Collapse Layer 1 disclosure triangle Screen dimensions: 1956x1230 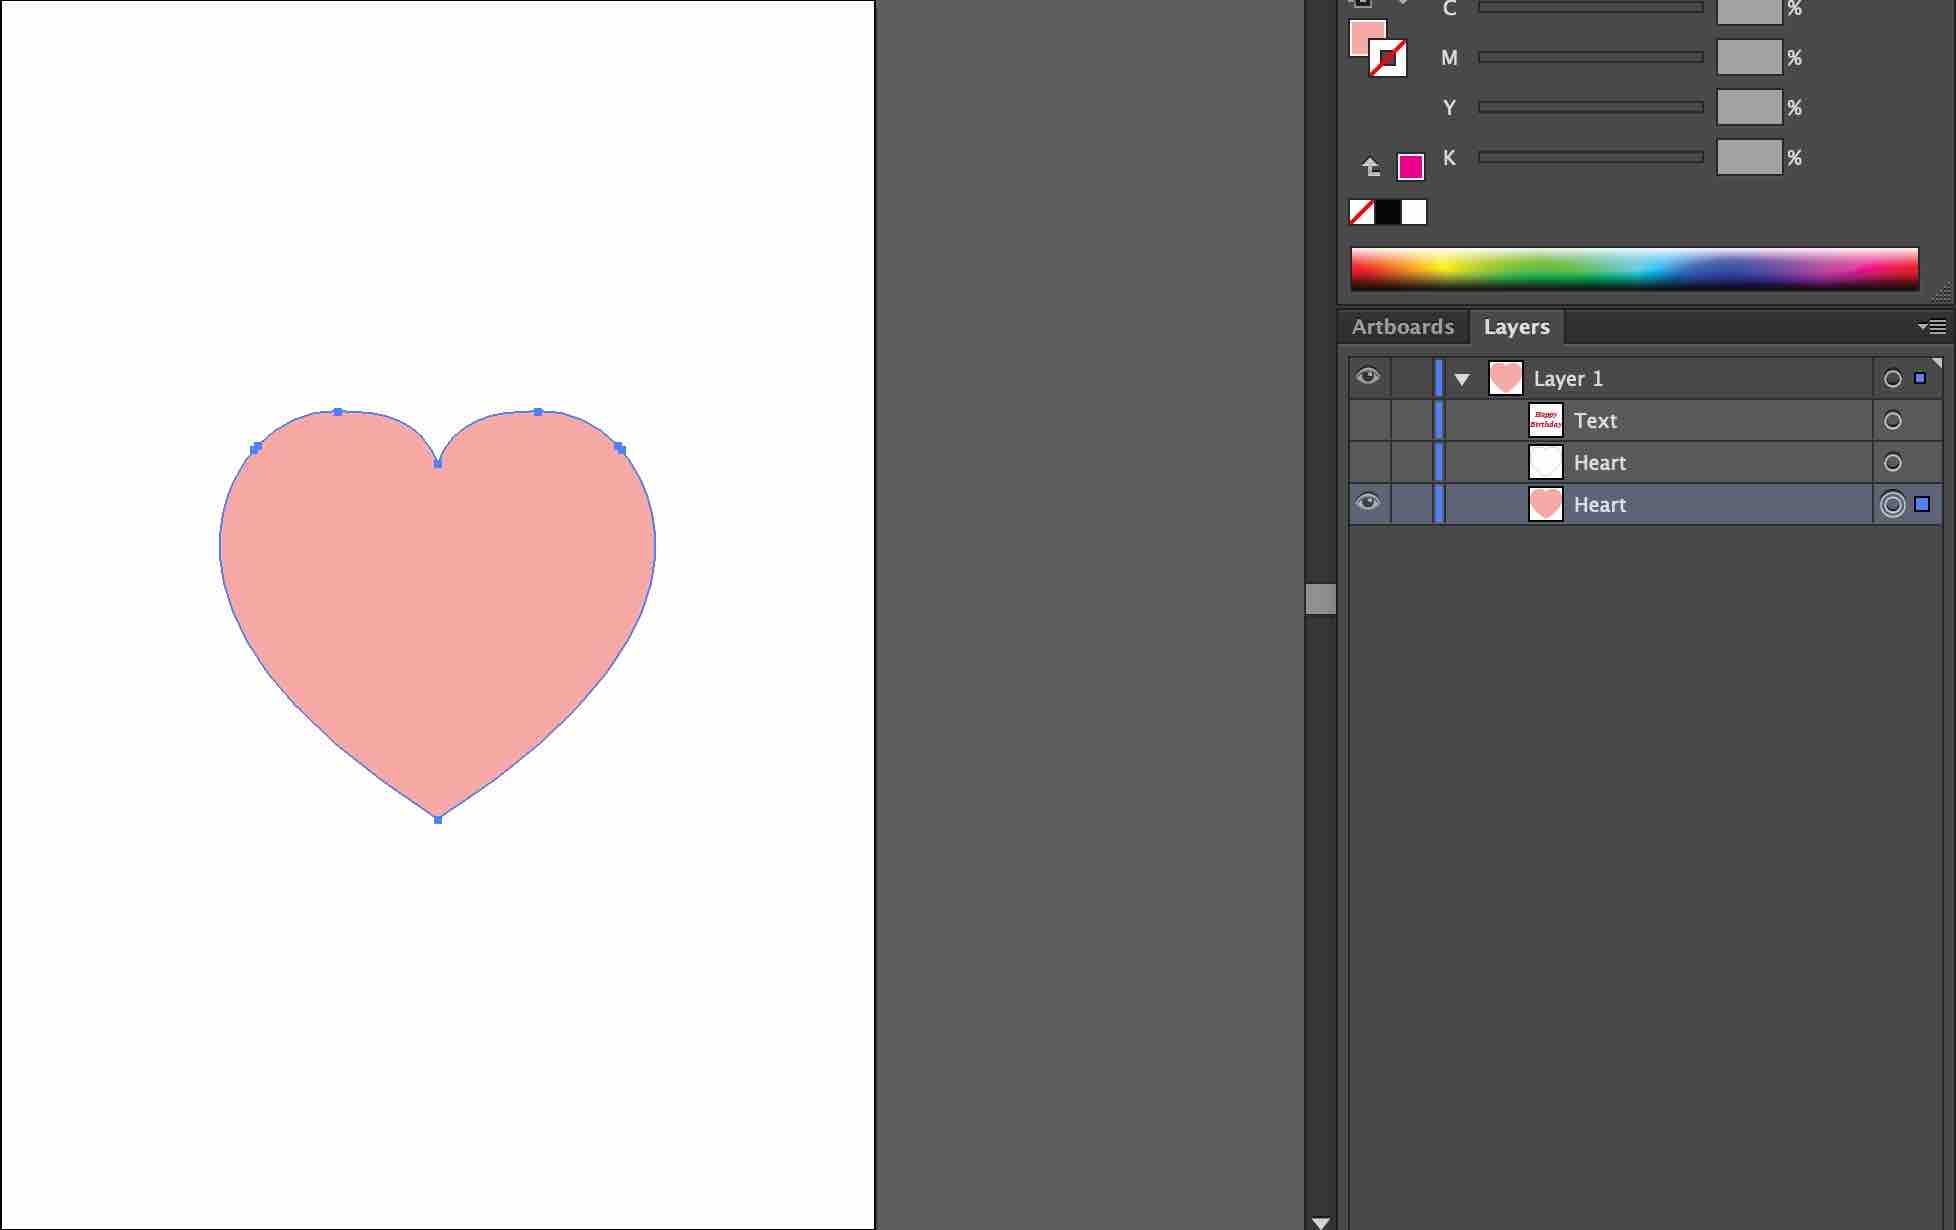tap(1462, 380)
